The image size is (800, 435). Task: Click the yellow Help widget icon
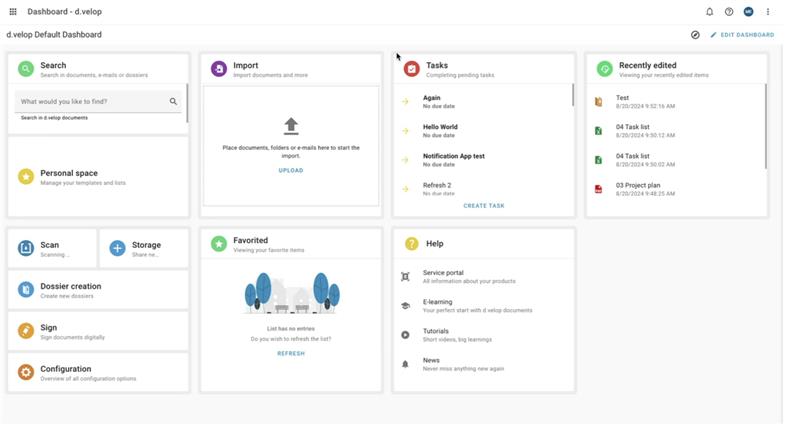click(x=411, y=244)
